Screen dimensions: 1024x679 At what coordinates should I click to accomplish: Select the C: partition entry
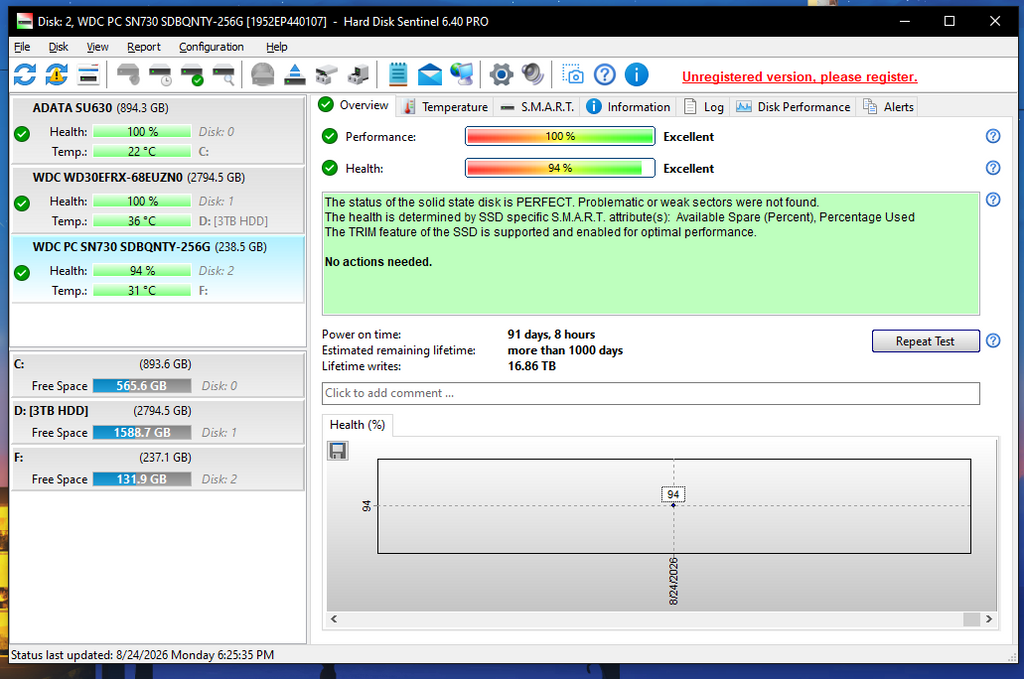pos(158,375)
